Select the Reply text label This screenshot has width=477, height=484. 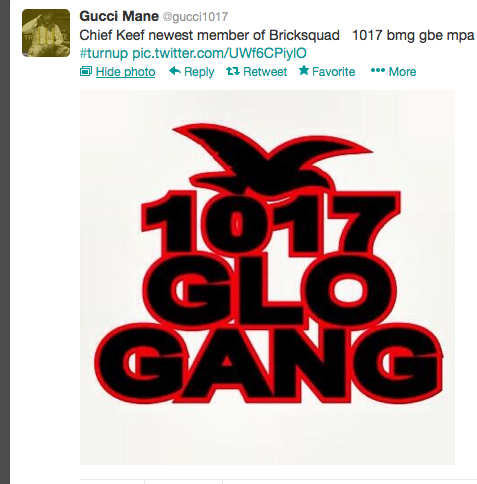pyautogui.click(x=199, y=72)
